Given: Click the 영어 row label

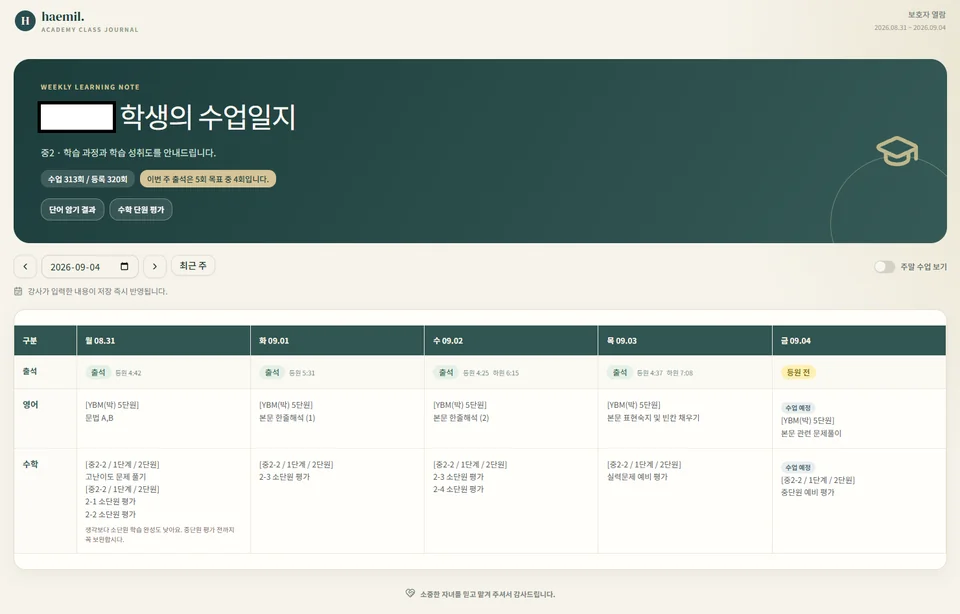Looking at the screenshot, I should pos(30,405).
